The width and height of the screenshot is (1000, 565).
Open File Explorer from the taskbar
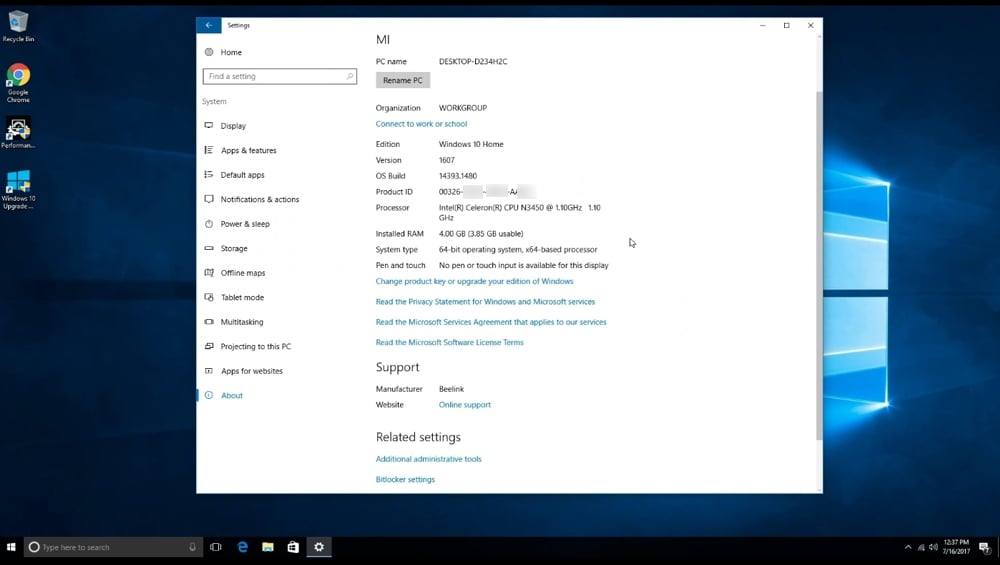(x=268, y=547)
